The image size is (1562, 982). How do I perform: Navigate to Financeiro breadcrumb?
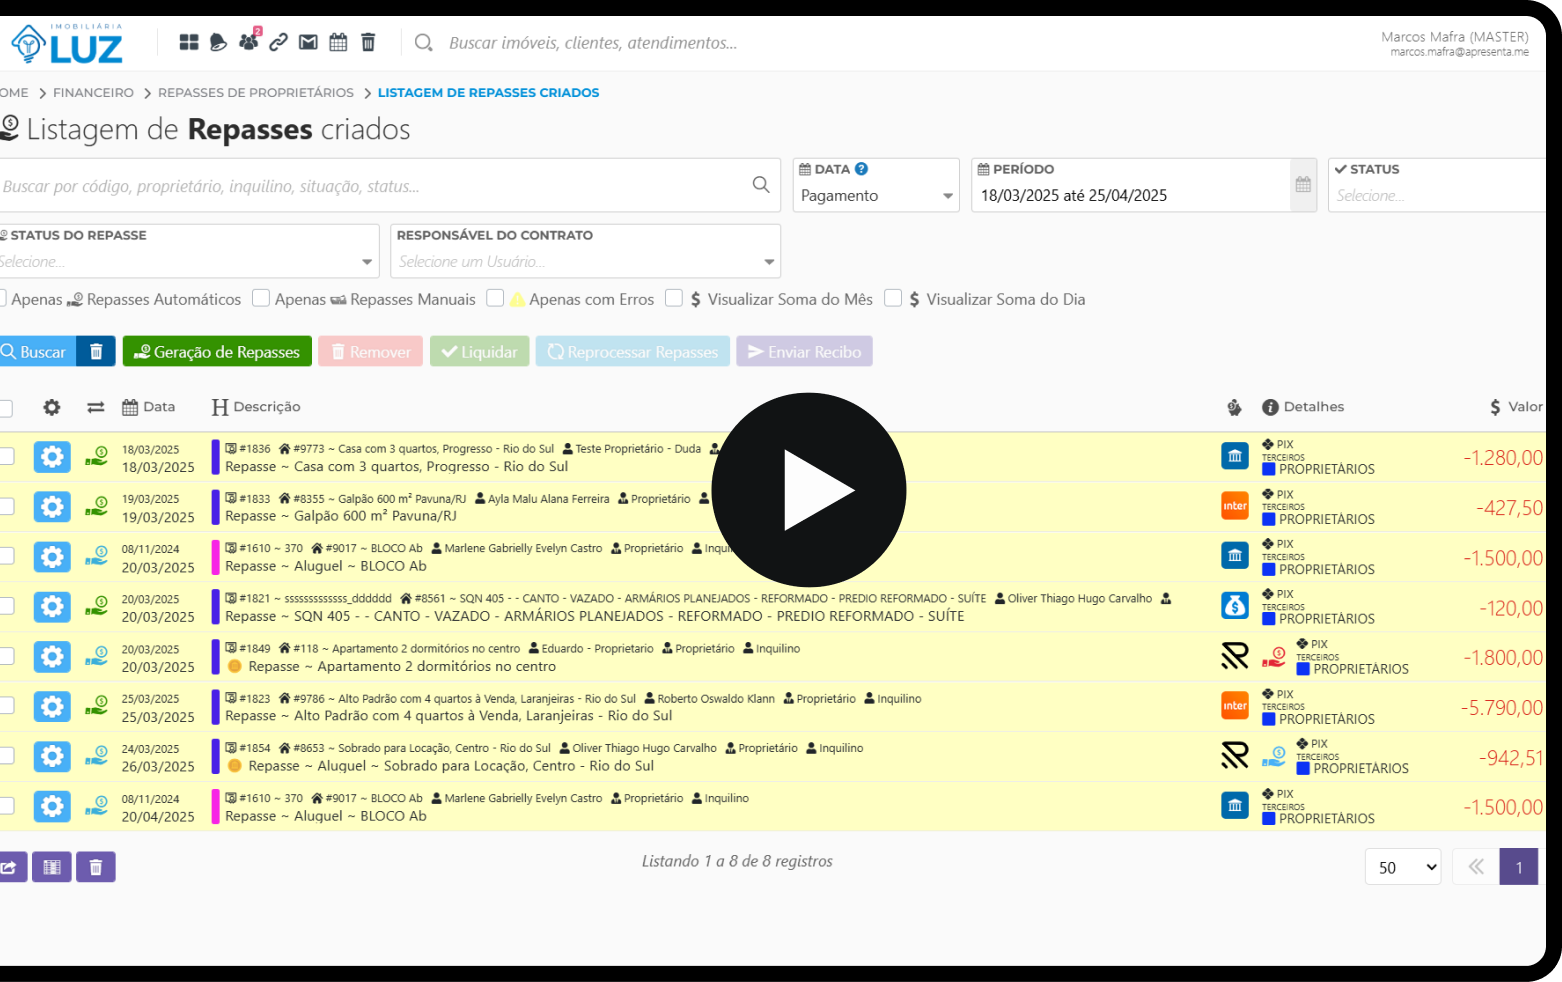tap(93, 92)
